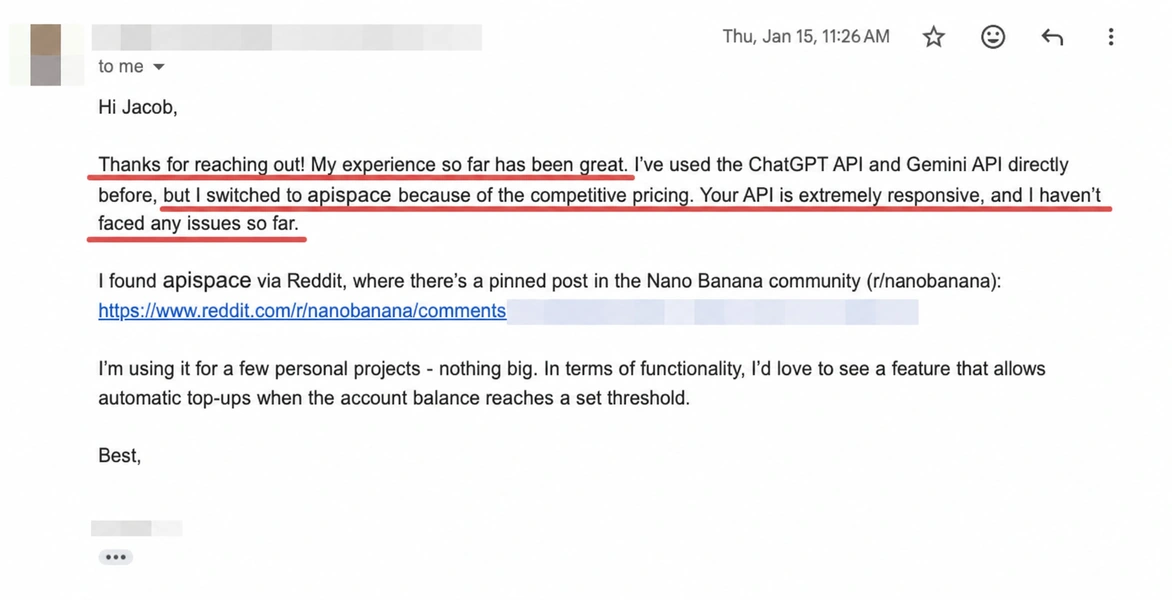
Task: Open the sender's blurred profile avatar
Action: 46,55
